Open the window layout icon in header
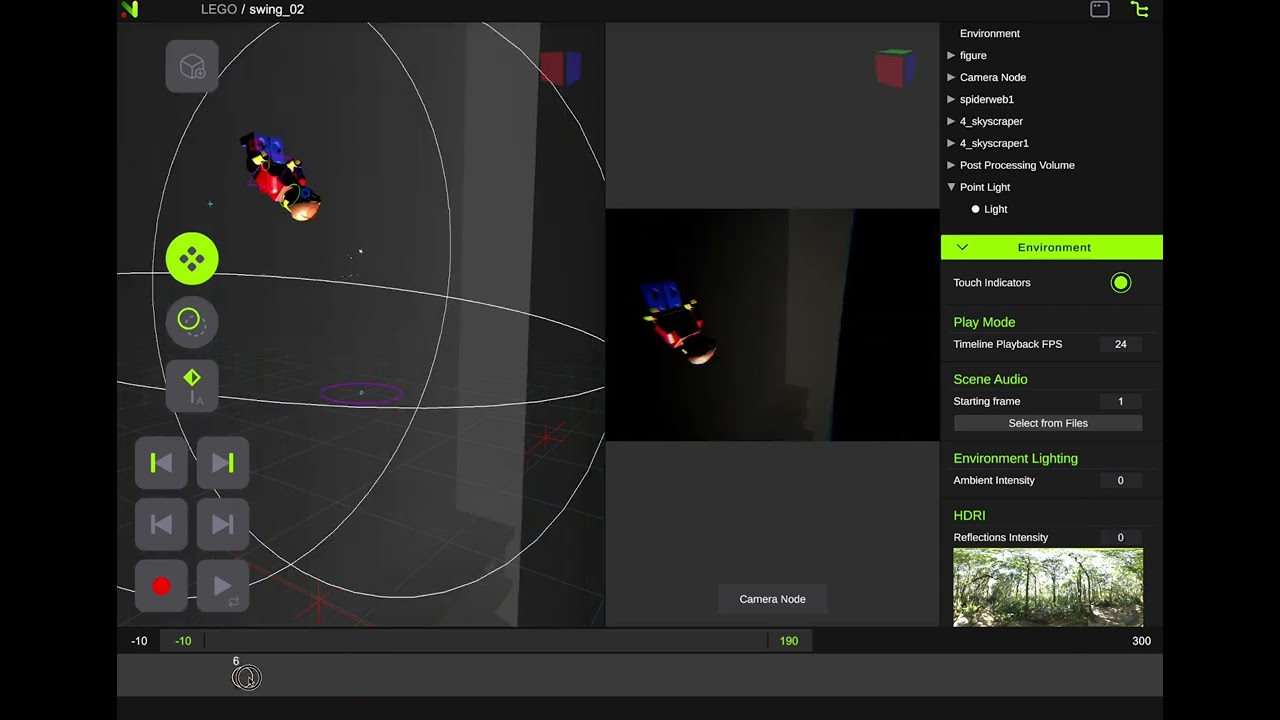Image resolution: width=1280 pixels, height=720 pixels. point(1100,9)
